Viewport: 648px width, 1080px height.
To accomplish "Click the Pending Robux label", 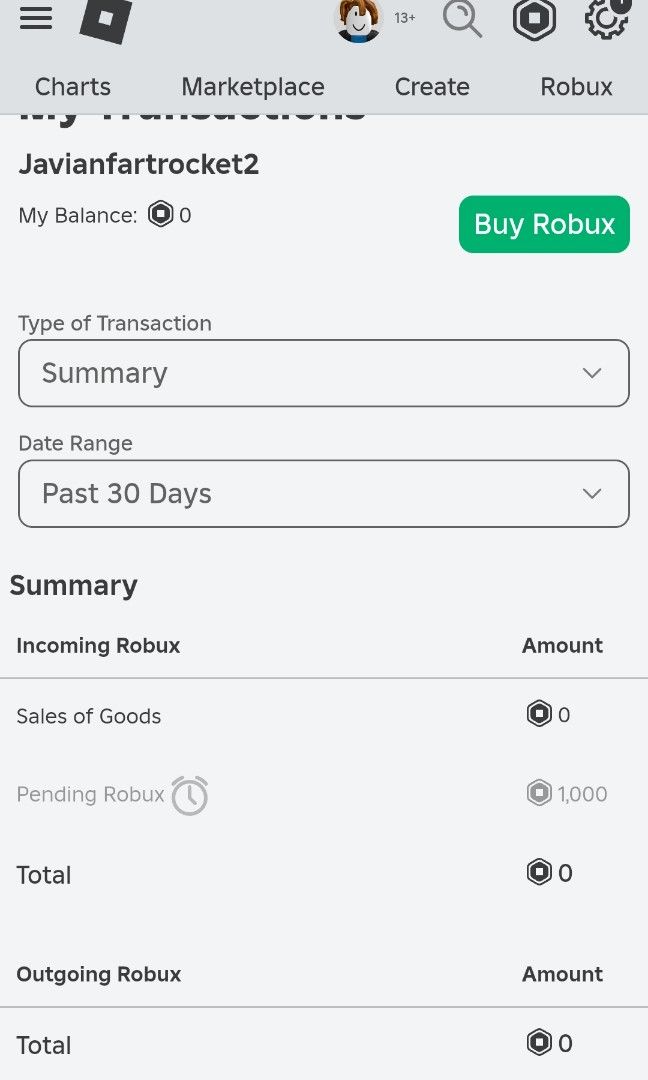I will (x=90, y=794).
